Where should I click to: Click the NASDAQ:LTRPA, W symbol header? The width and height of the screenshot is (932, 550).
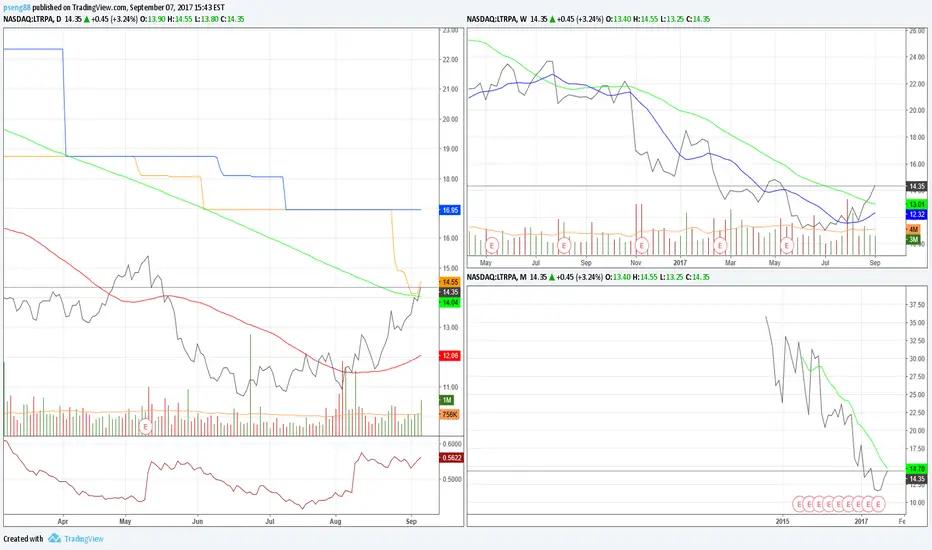coord(497,19)
